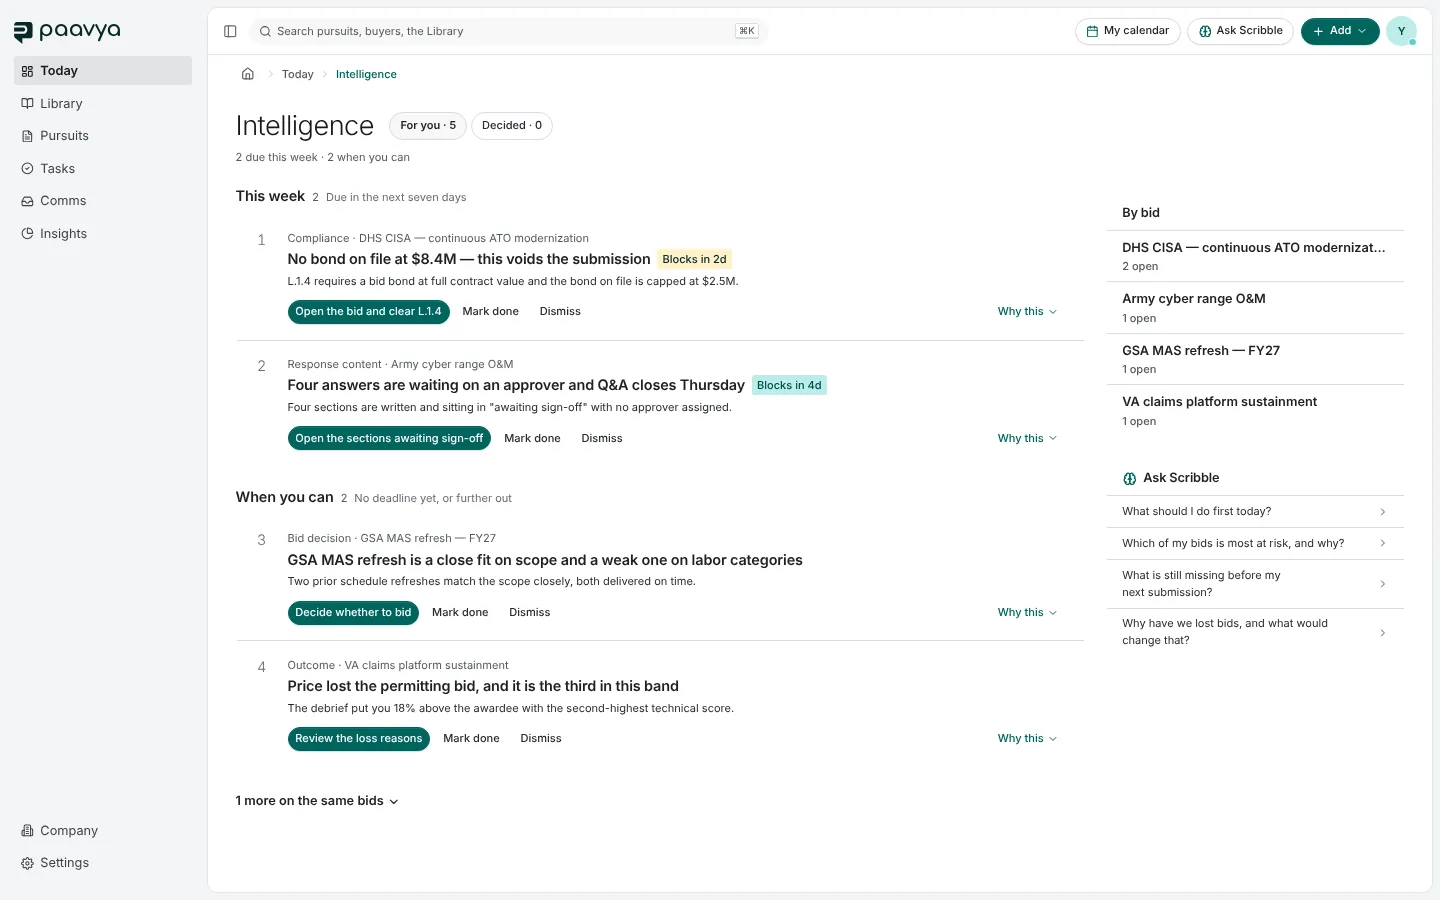Click the Today breadcrumb
The width and height of the screenshot is (1440, 900).
coord(297,74)
